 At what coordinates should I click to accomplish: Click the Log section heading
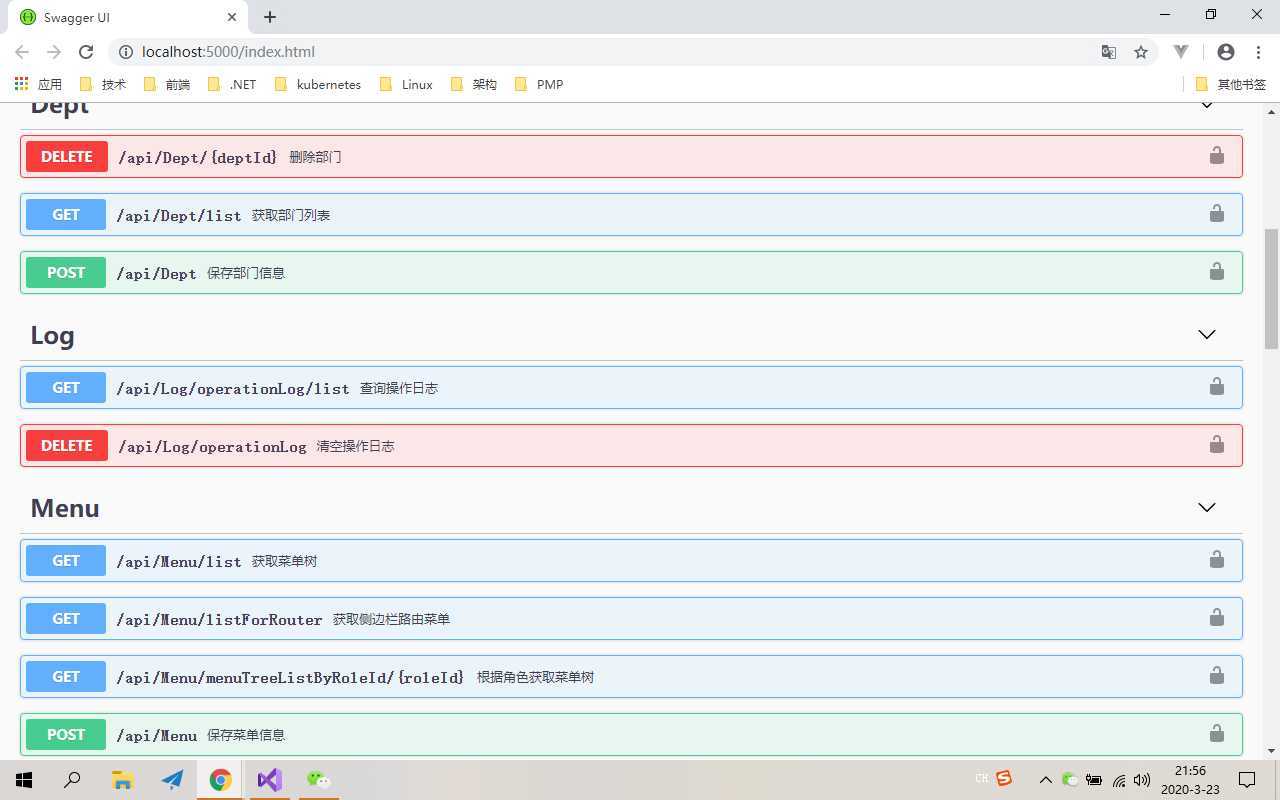click(x=52, y=336)
